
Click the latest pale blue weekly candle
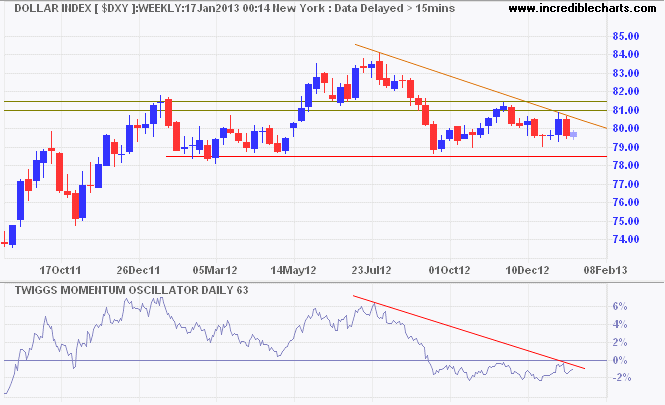tap(573, 134)
